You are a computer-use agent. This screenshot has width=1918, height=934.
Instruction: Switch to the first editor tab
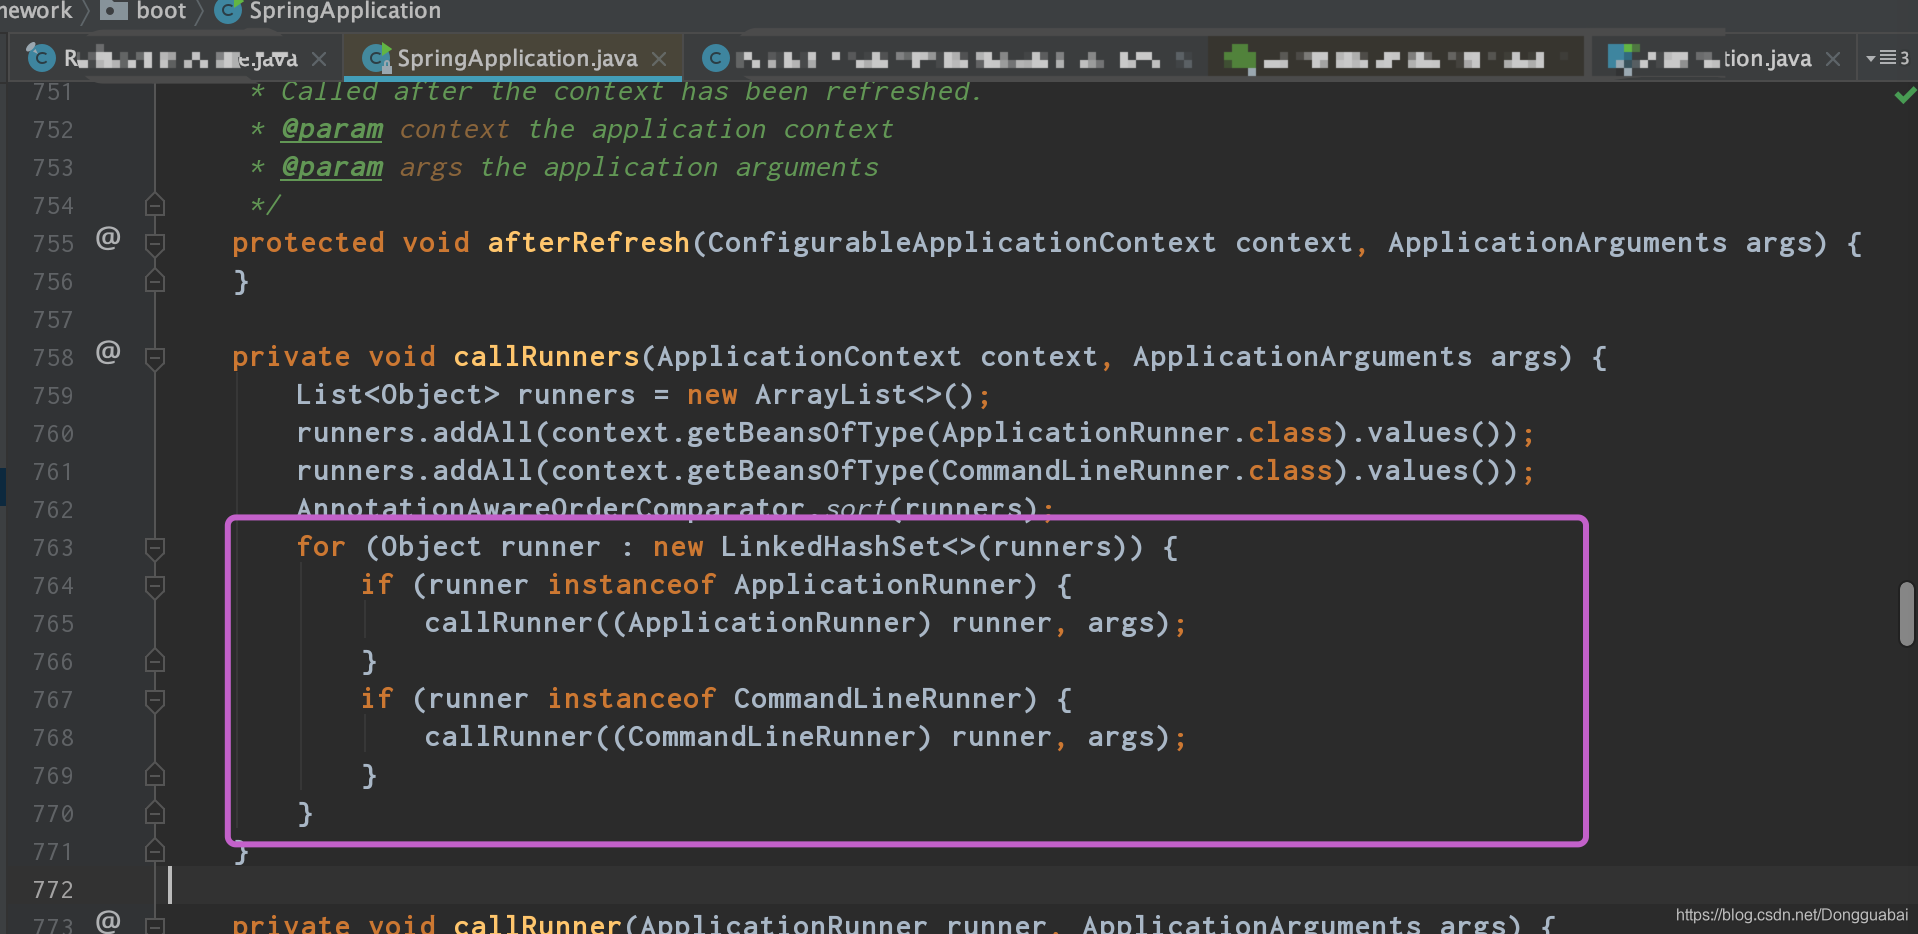[180, 58]
